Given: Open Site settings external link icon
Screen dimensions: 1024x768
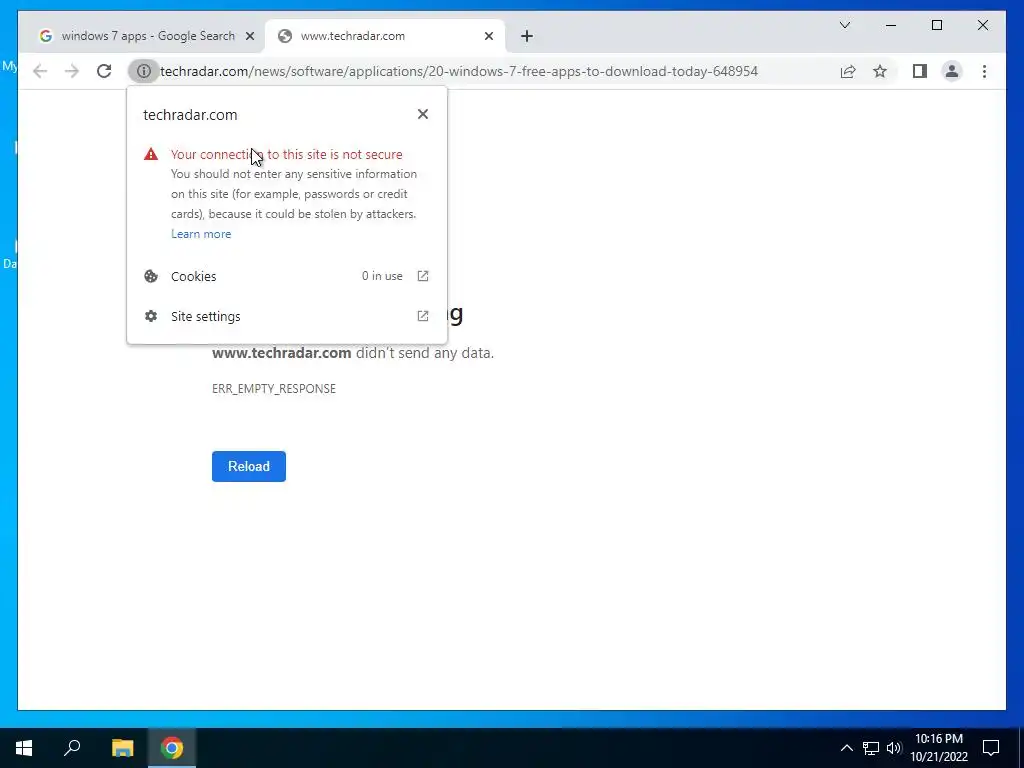Looking at the screenshot, I should [423, 316].
